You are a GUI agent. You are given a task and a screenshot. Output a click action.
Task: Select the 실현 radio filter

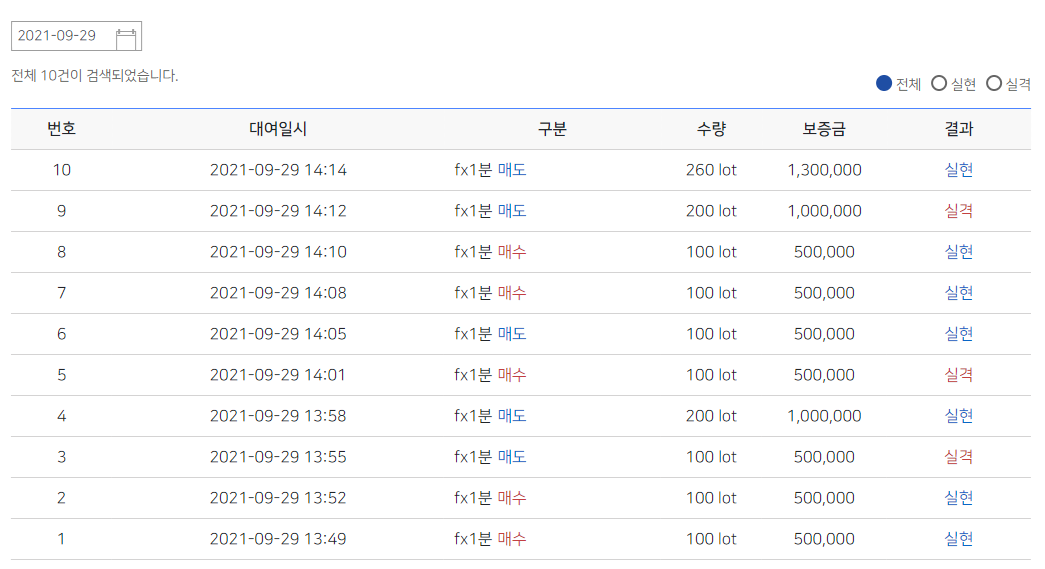pyautogui.click(x=938, y=83)
